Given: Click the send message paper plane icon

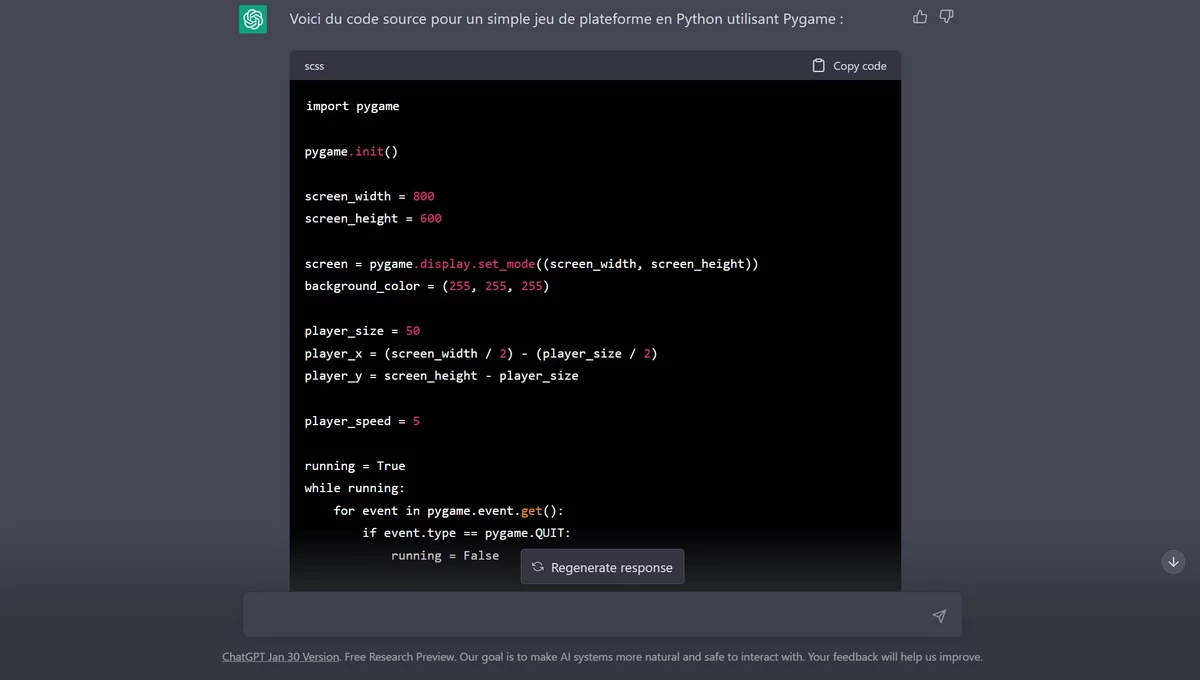Looking at the screenshot, I should click(x=939, y=616).
